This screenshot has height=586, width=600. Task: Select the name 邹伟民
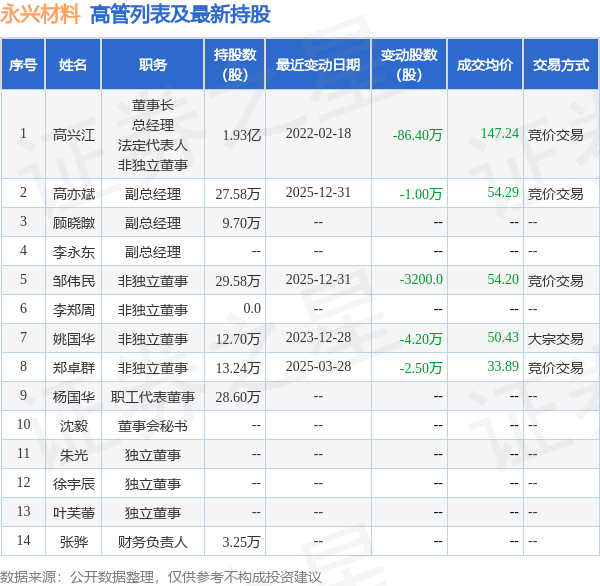pos(73,281)
